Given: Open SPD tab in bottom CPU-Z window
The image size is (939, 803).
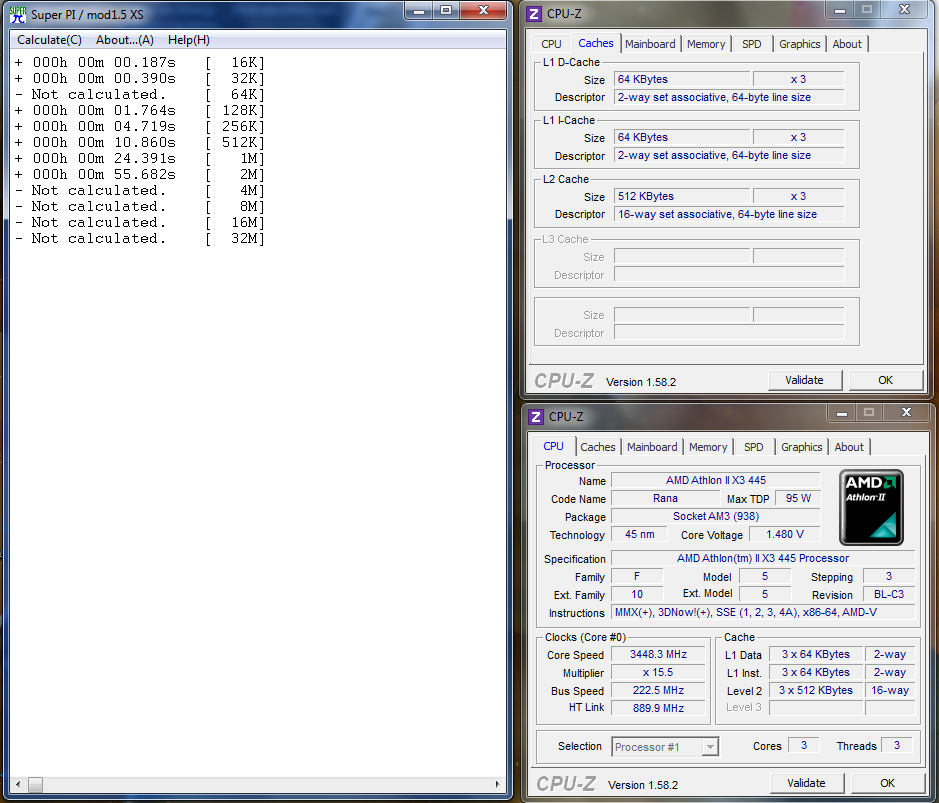Looking at the screenshot, I should (x=753, y=447).
